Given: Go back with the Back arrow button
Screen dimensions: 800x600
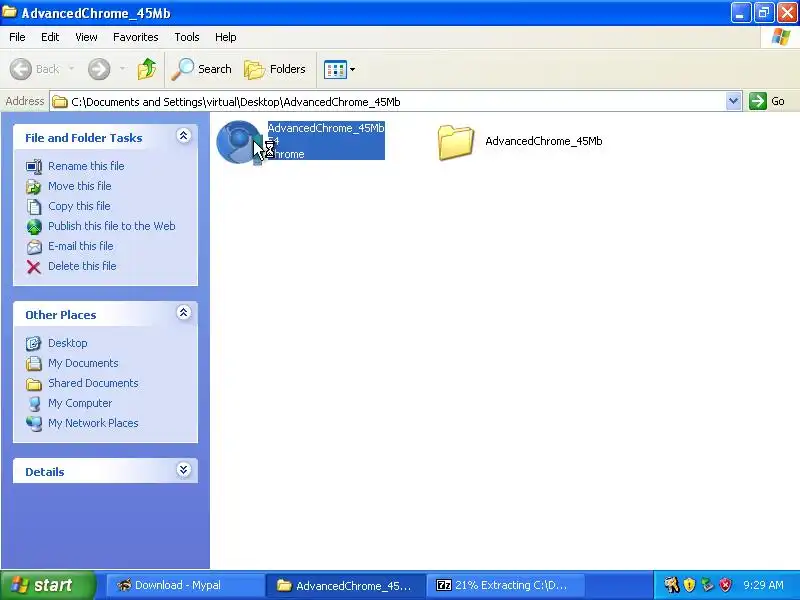Looking at the screenshot, I should (35, 69).
